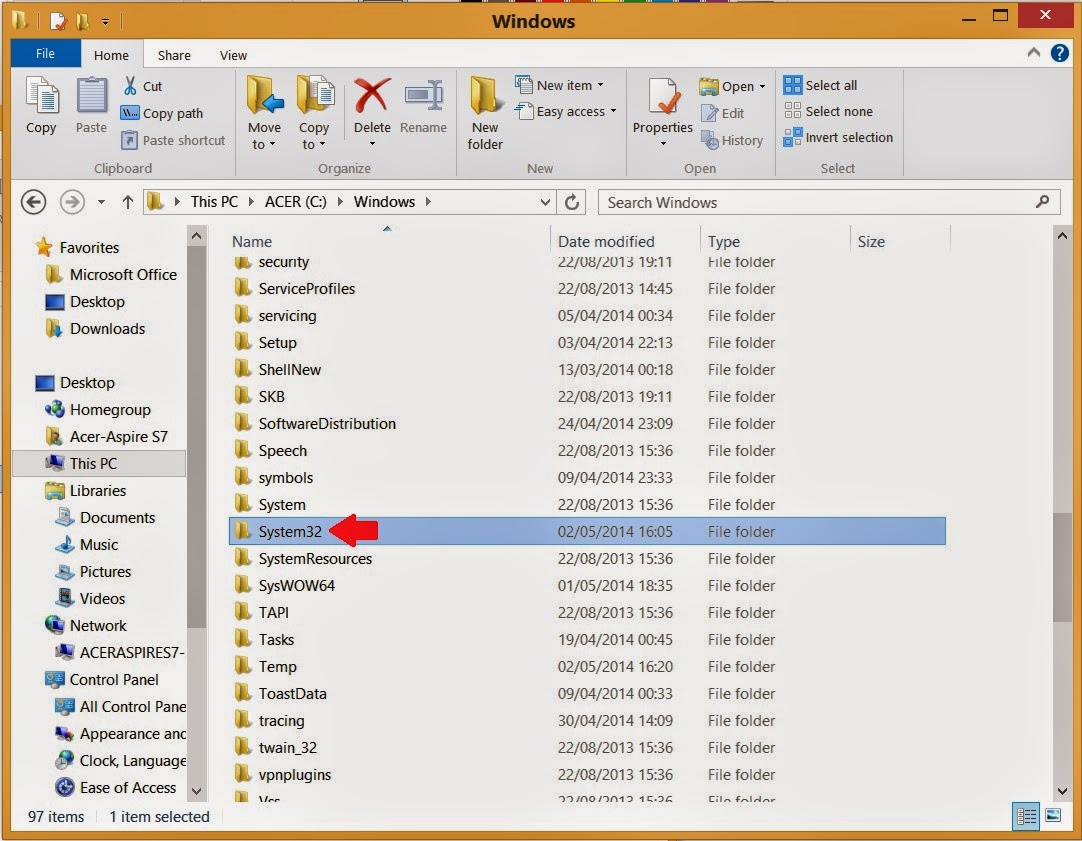This screenshot has width=1082, height=841.
Task: Switch to the Share ribbon tab
Action: tap(174, 55)
